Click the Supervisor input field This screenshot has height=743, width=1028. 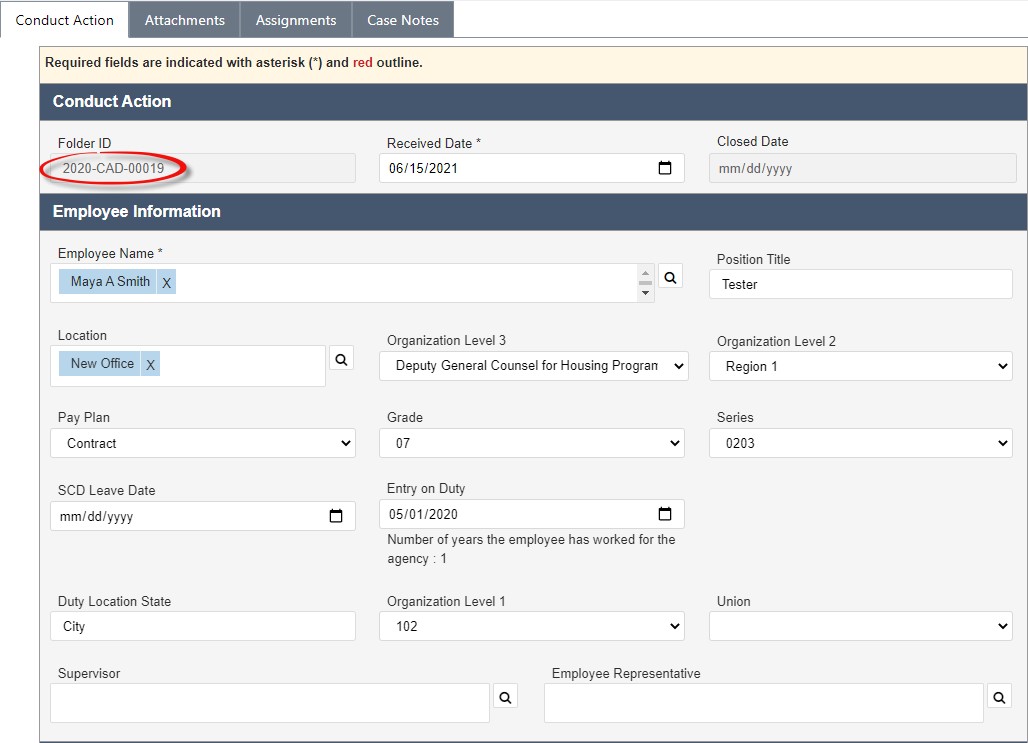[270, 703]
